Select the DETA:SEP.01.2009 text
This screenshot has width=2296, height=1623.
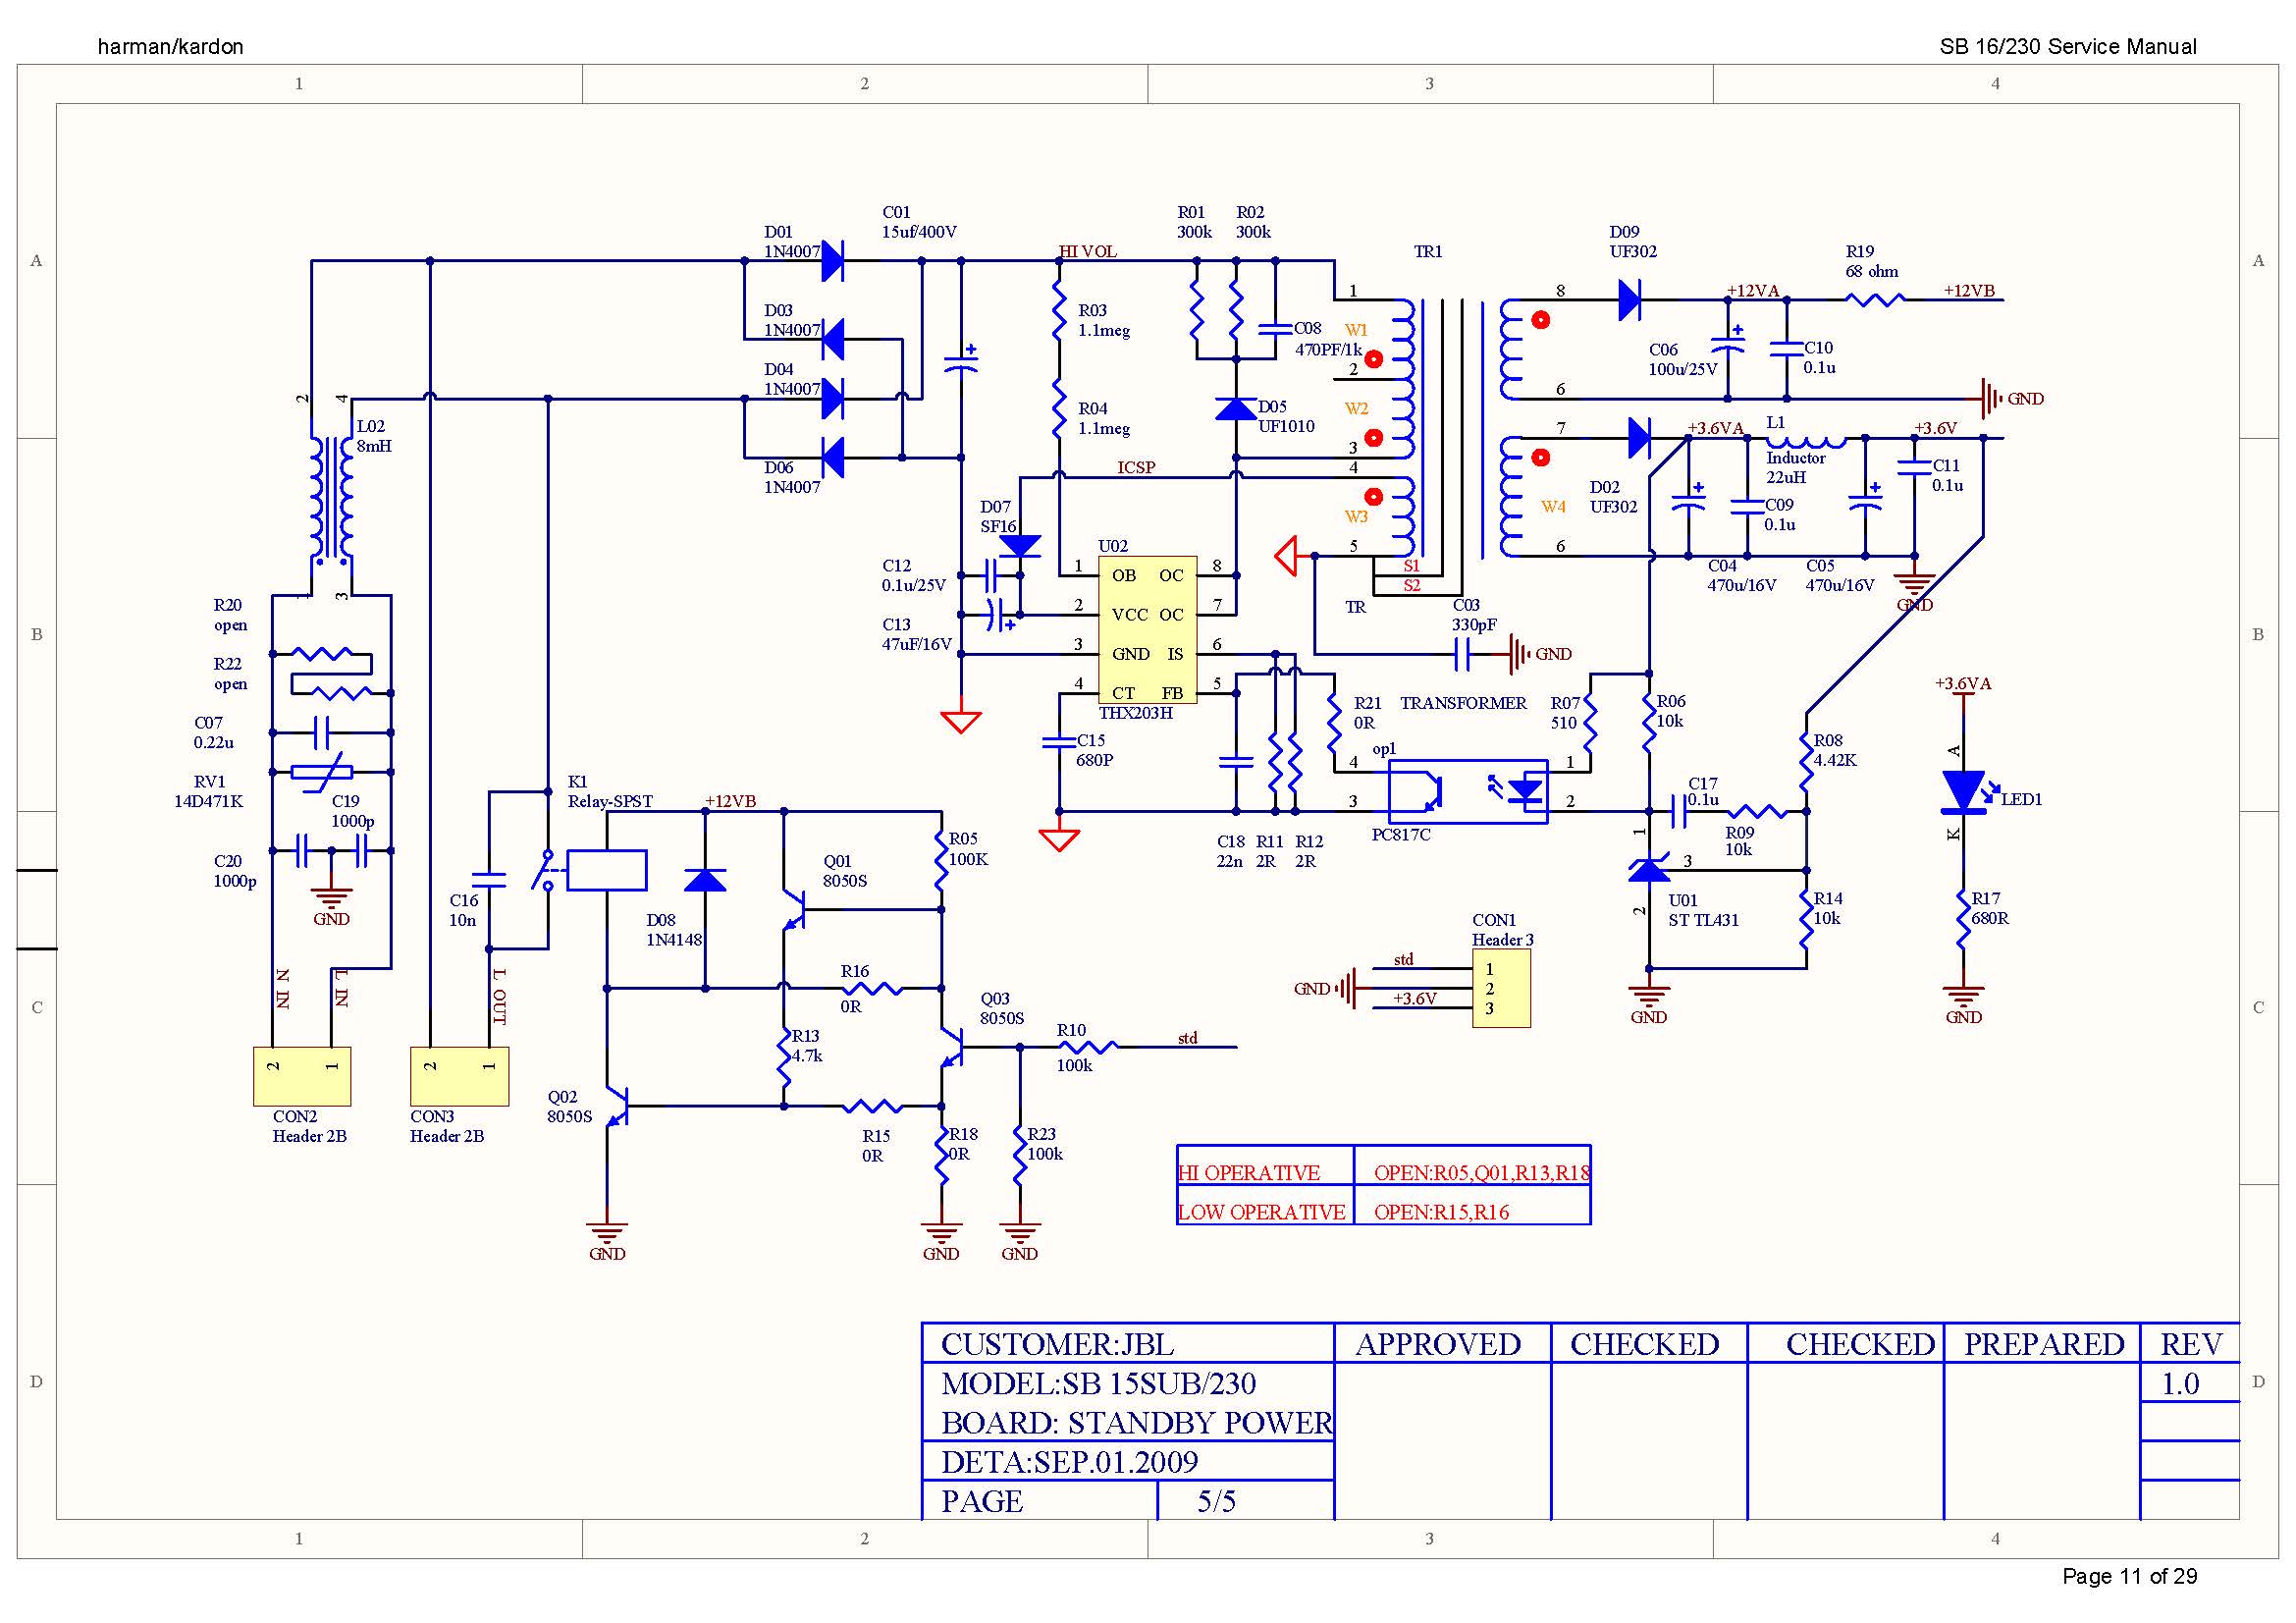[1069, 1462]
